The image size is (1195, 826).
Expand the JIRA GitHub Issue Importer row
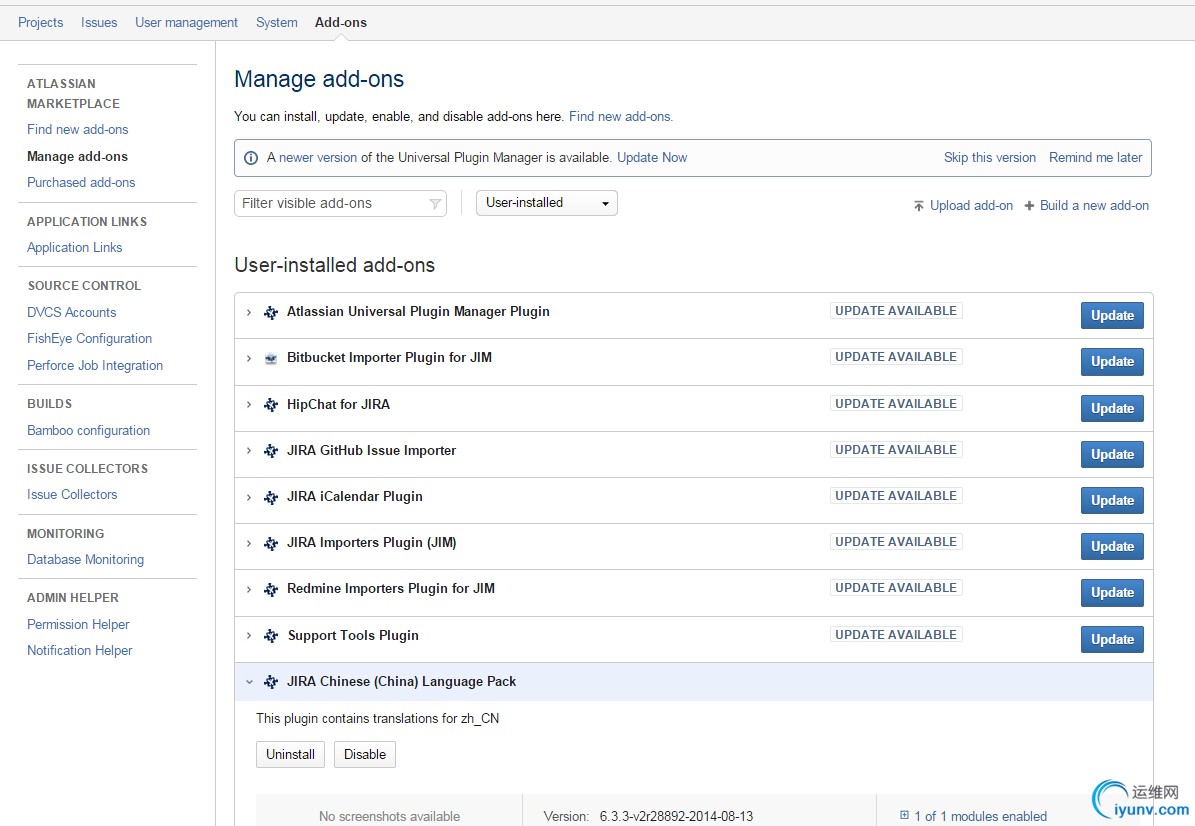tap(248, 451)
